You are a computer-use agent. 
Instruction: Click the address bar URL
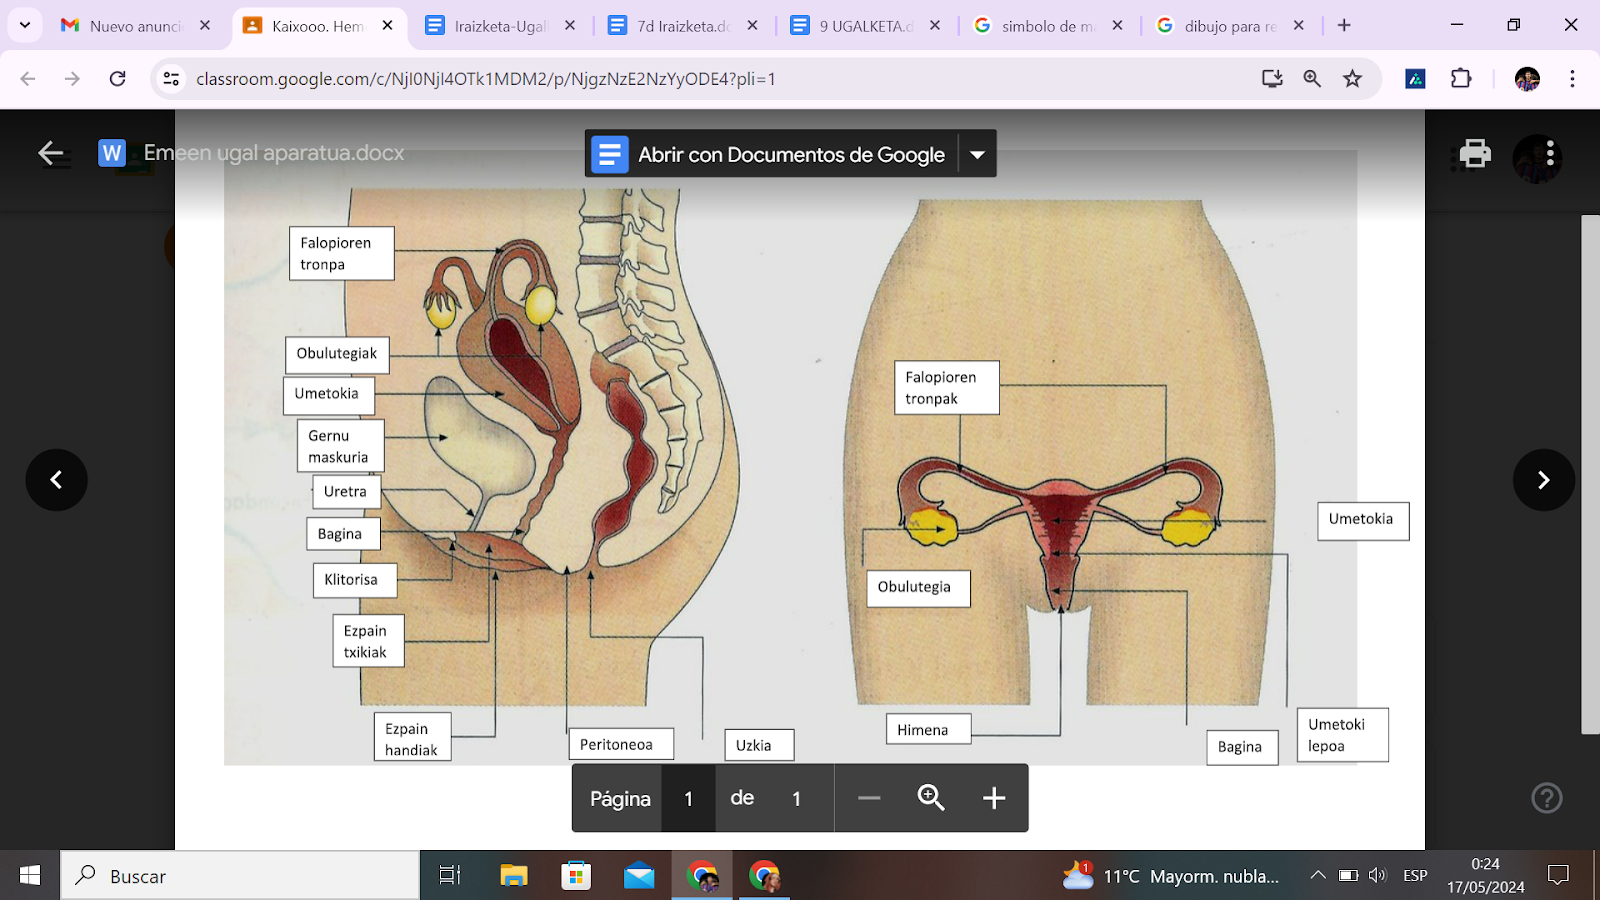tap(486, 79)
